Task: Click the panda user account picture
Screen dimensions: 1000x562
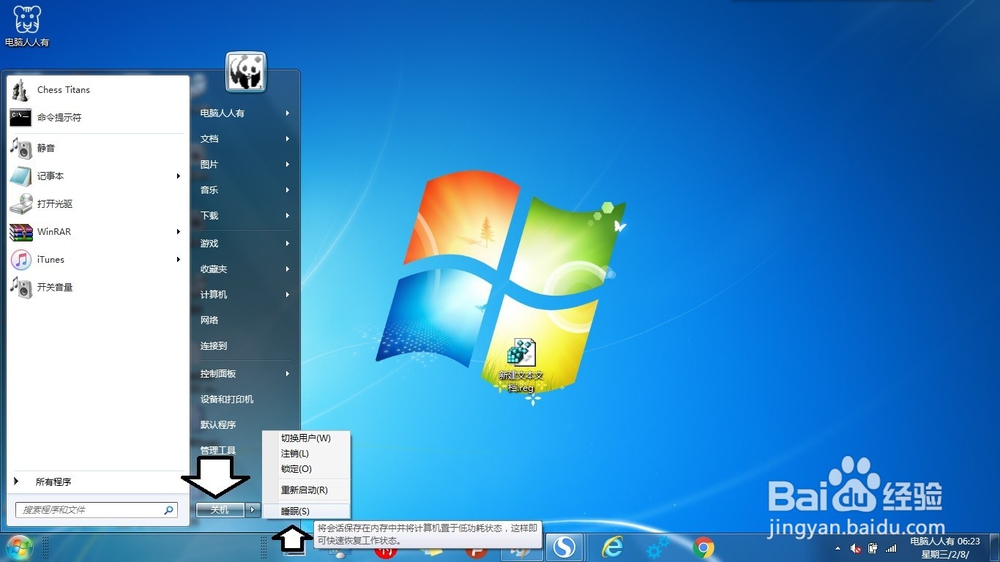Action: click(246, 71)
